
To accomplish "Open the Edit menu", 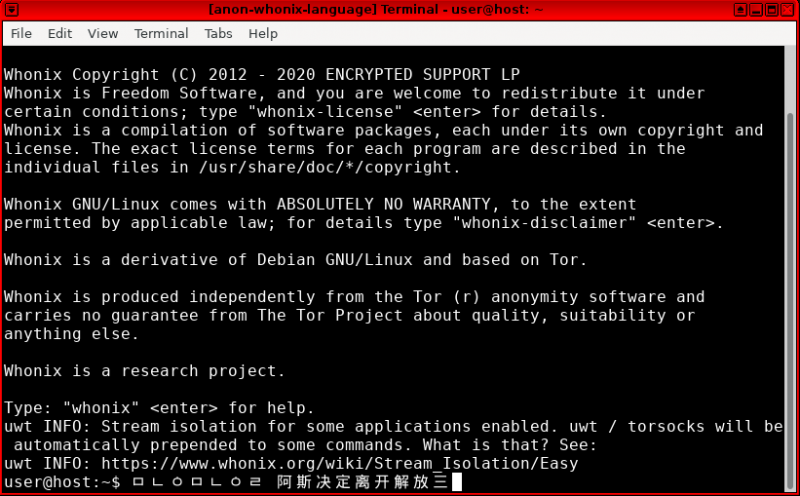I will click(60, 34).
